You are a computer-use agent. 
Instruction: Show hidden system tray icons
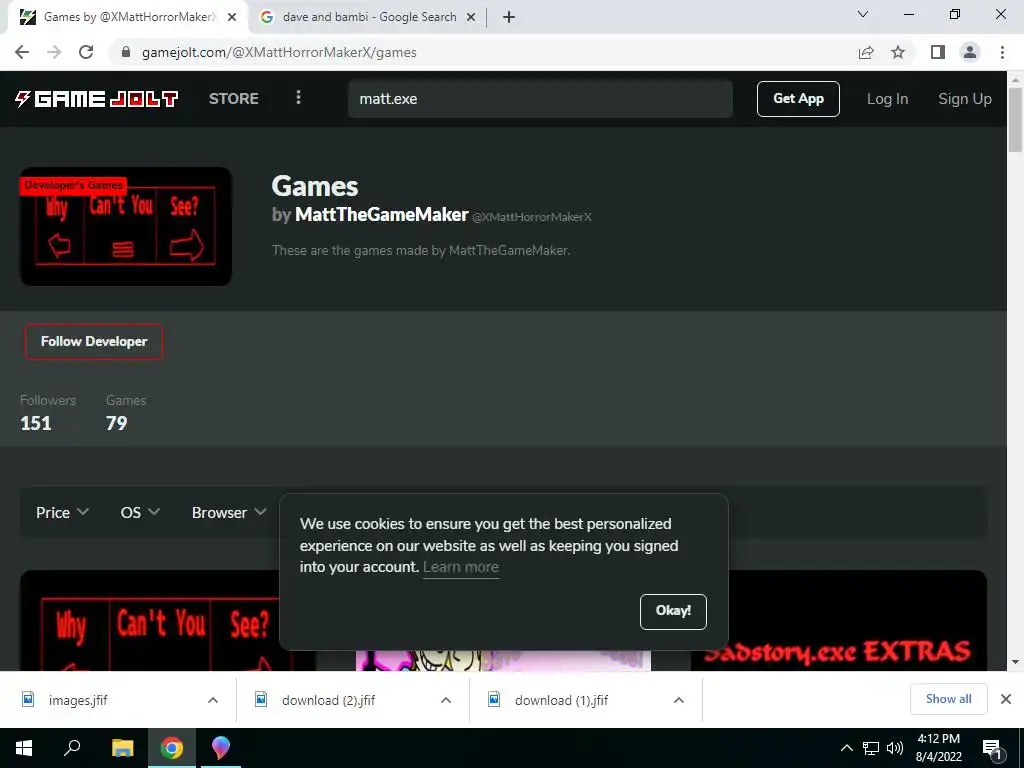pyautogui.click(x=846, y=748)
